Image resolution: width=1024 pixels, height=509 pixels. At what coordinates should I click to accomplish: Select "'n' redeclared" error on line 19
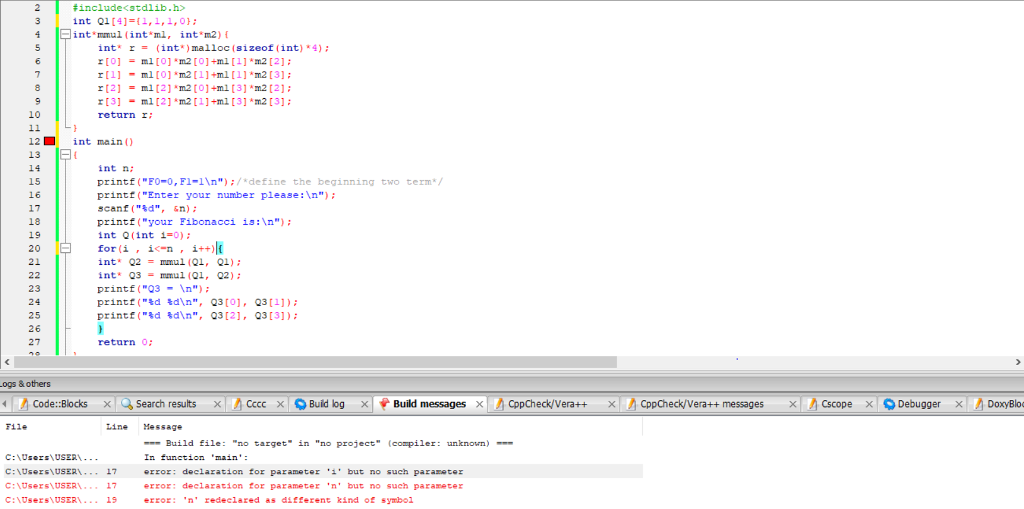[321, 501]
